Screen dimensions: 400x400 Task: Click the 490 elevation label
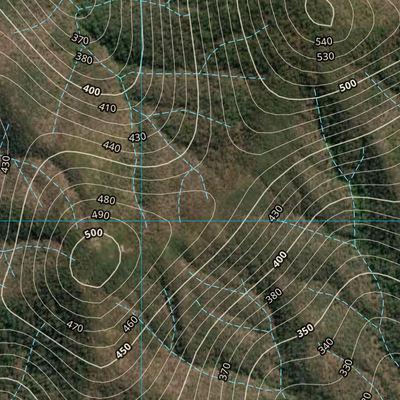(x=101, y=215)
